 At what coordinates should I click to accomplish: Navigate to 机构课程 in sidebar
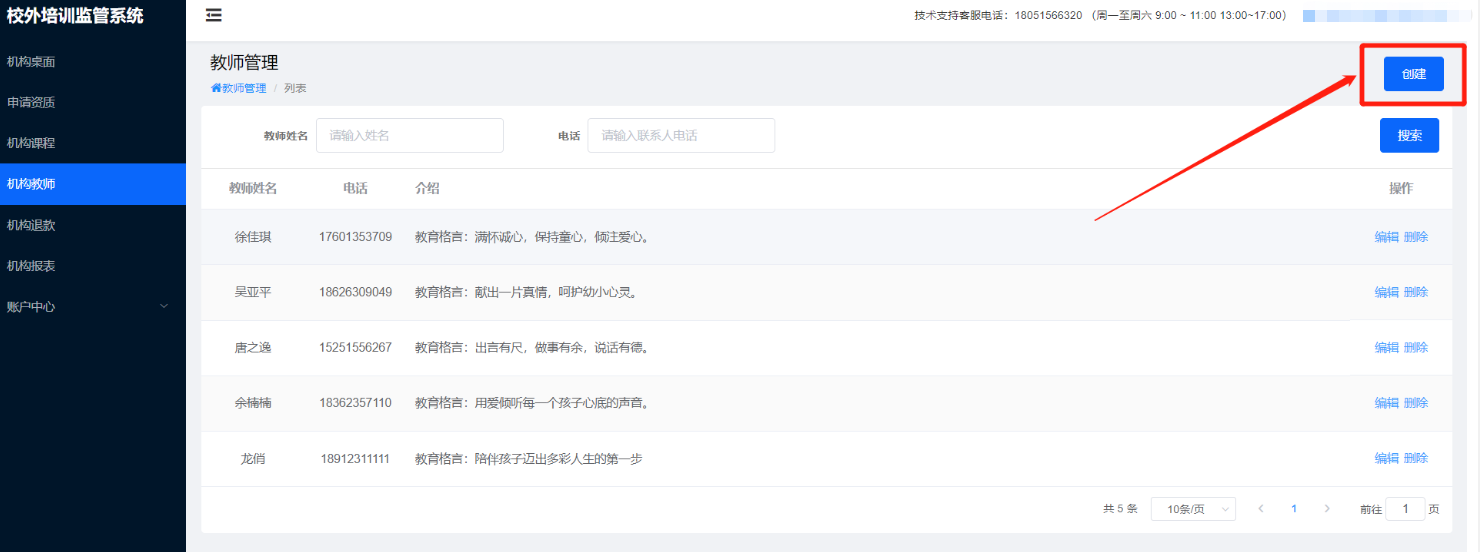[x=92, y=143]
